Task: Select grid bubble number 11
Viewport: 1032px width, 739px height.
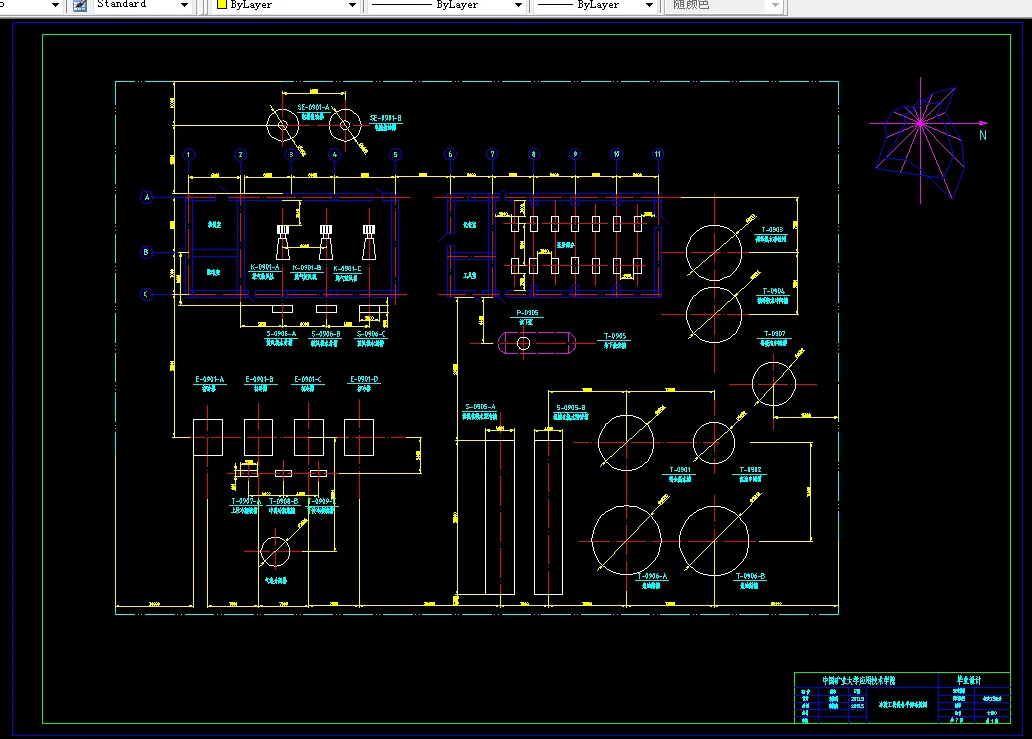Action: 658,154
